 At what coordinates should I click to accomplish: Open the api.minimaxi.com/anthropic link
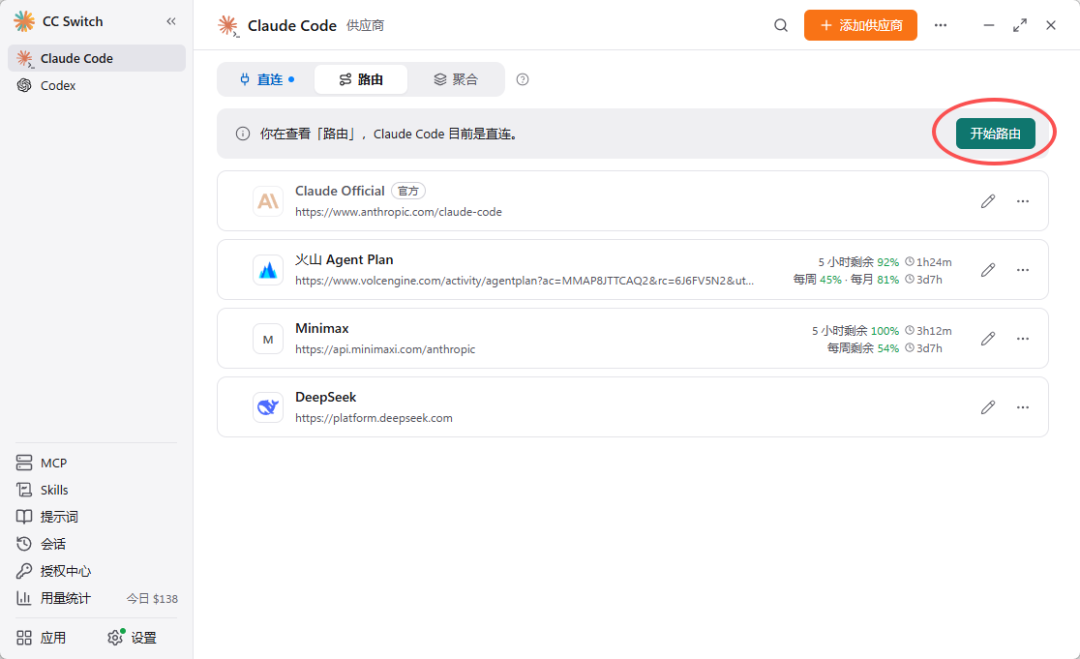click(x=385, y=350)
